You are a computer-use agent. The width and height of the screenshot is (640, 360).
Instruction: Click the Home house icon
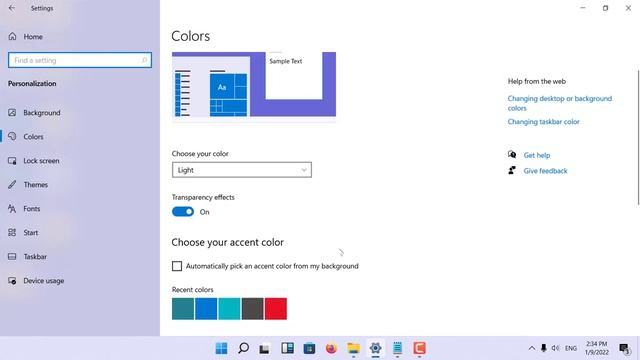pos(12,36)
